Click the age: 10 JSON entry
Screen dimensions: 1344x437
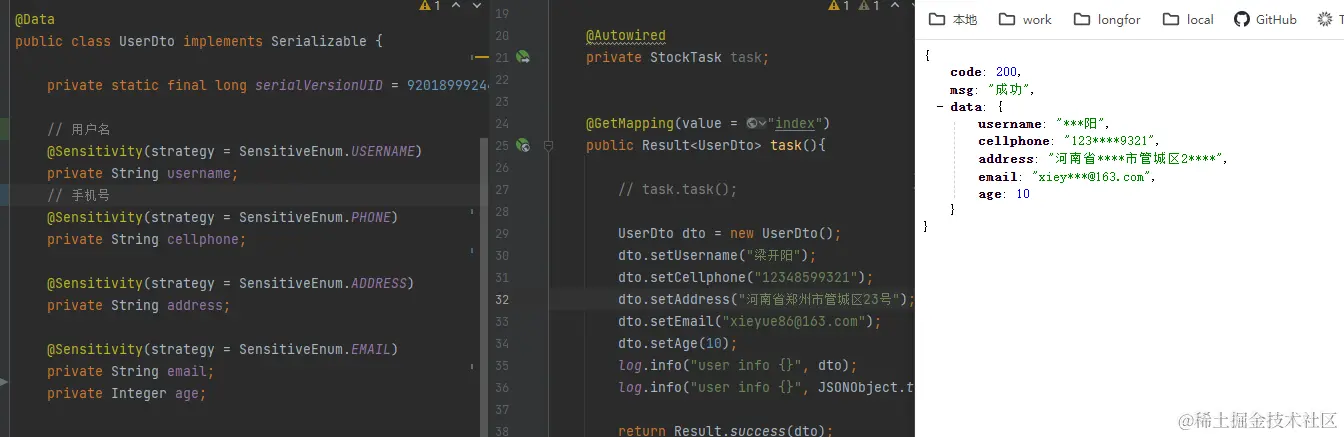pos(1004,194)
